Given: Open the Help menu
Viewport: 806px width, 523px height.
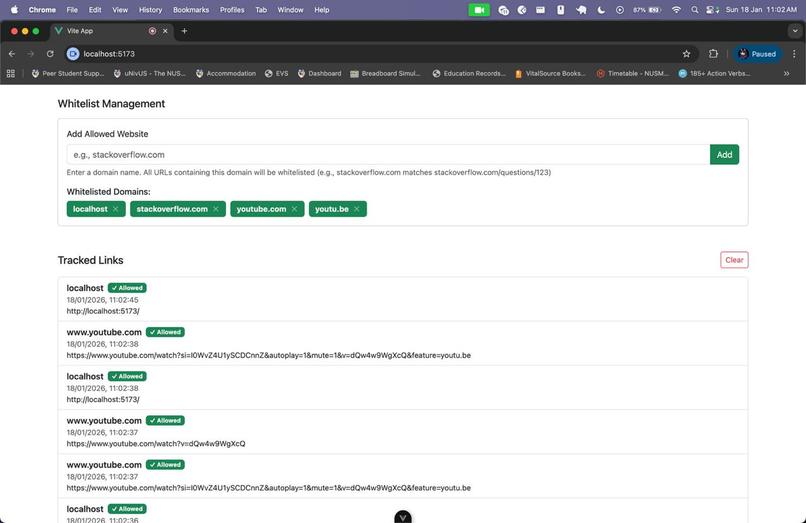Looking at the screenshot, I should point(322,10).
